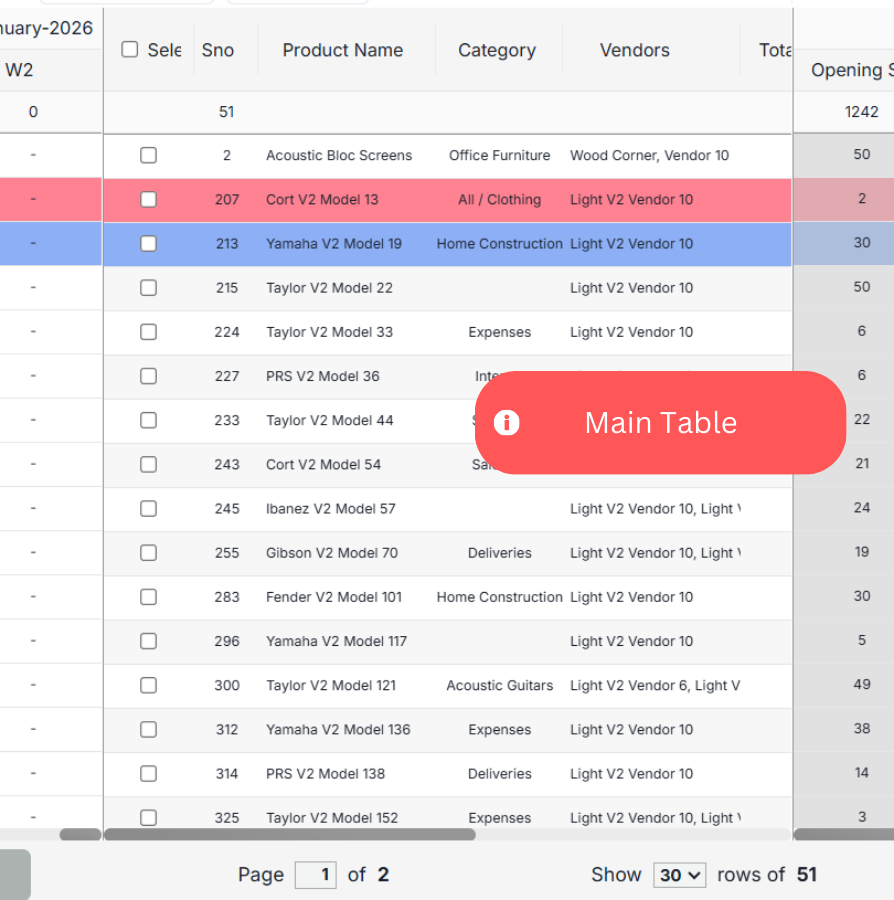Image resolution: width=894 pixels, height=900 pixels.
Task: Click the info icon on Main Table tooltip
Action: coord(507,423)
